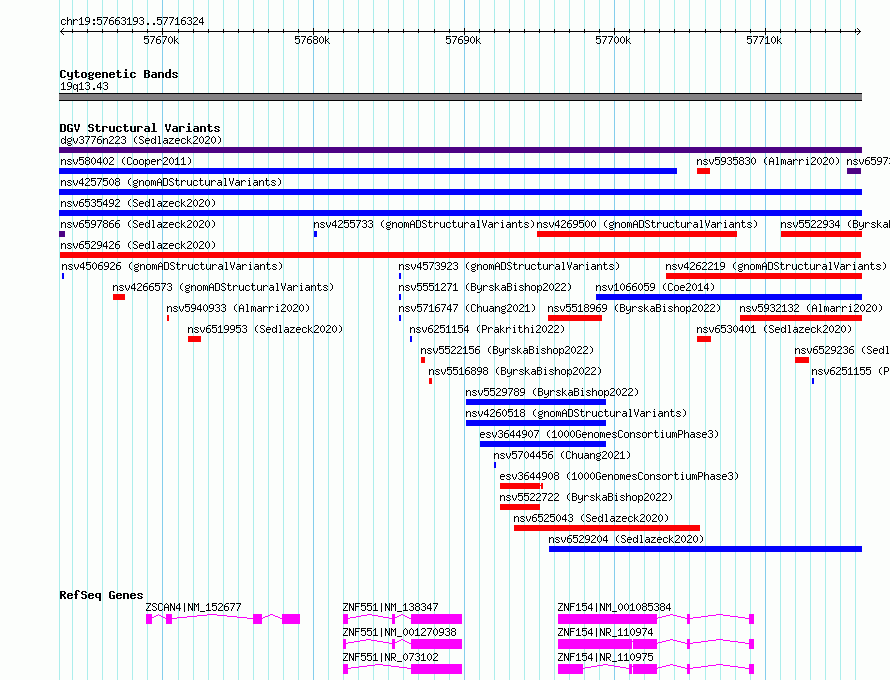
Task: Select the blue nsv6529204 variant bar
Action: tap(706, 549)
